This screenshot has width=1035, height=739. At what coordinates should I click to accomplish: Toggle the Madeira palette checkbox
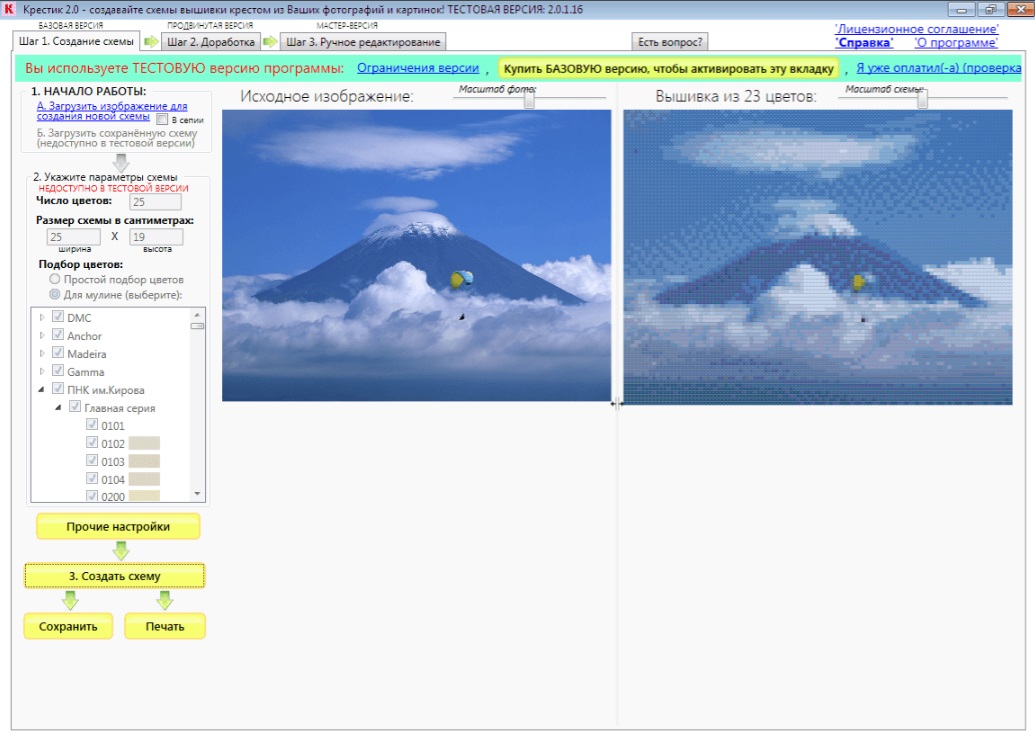[58, 354]
